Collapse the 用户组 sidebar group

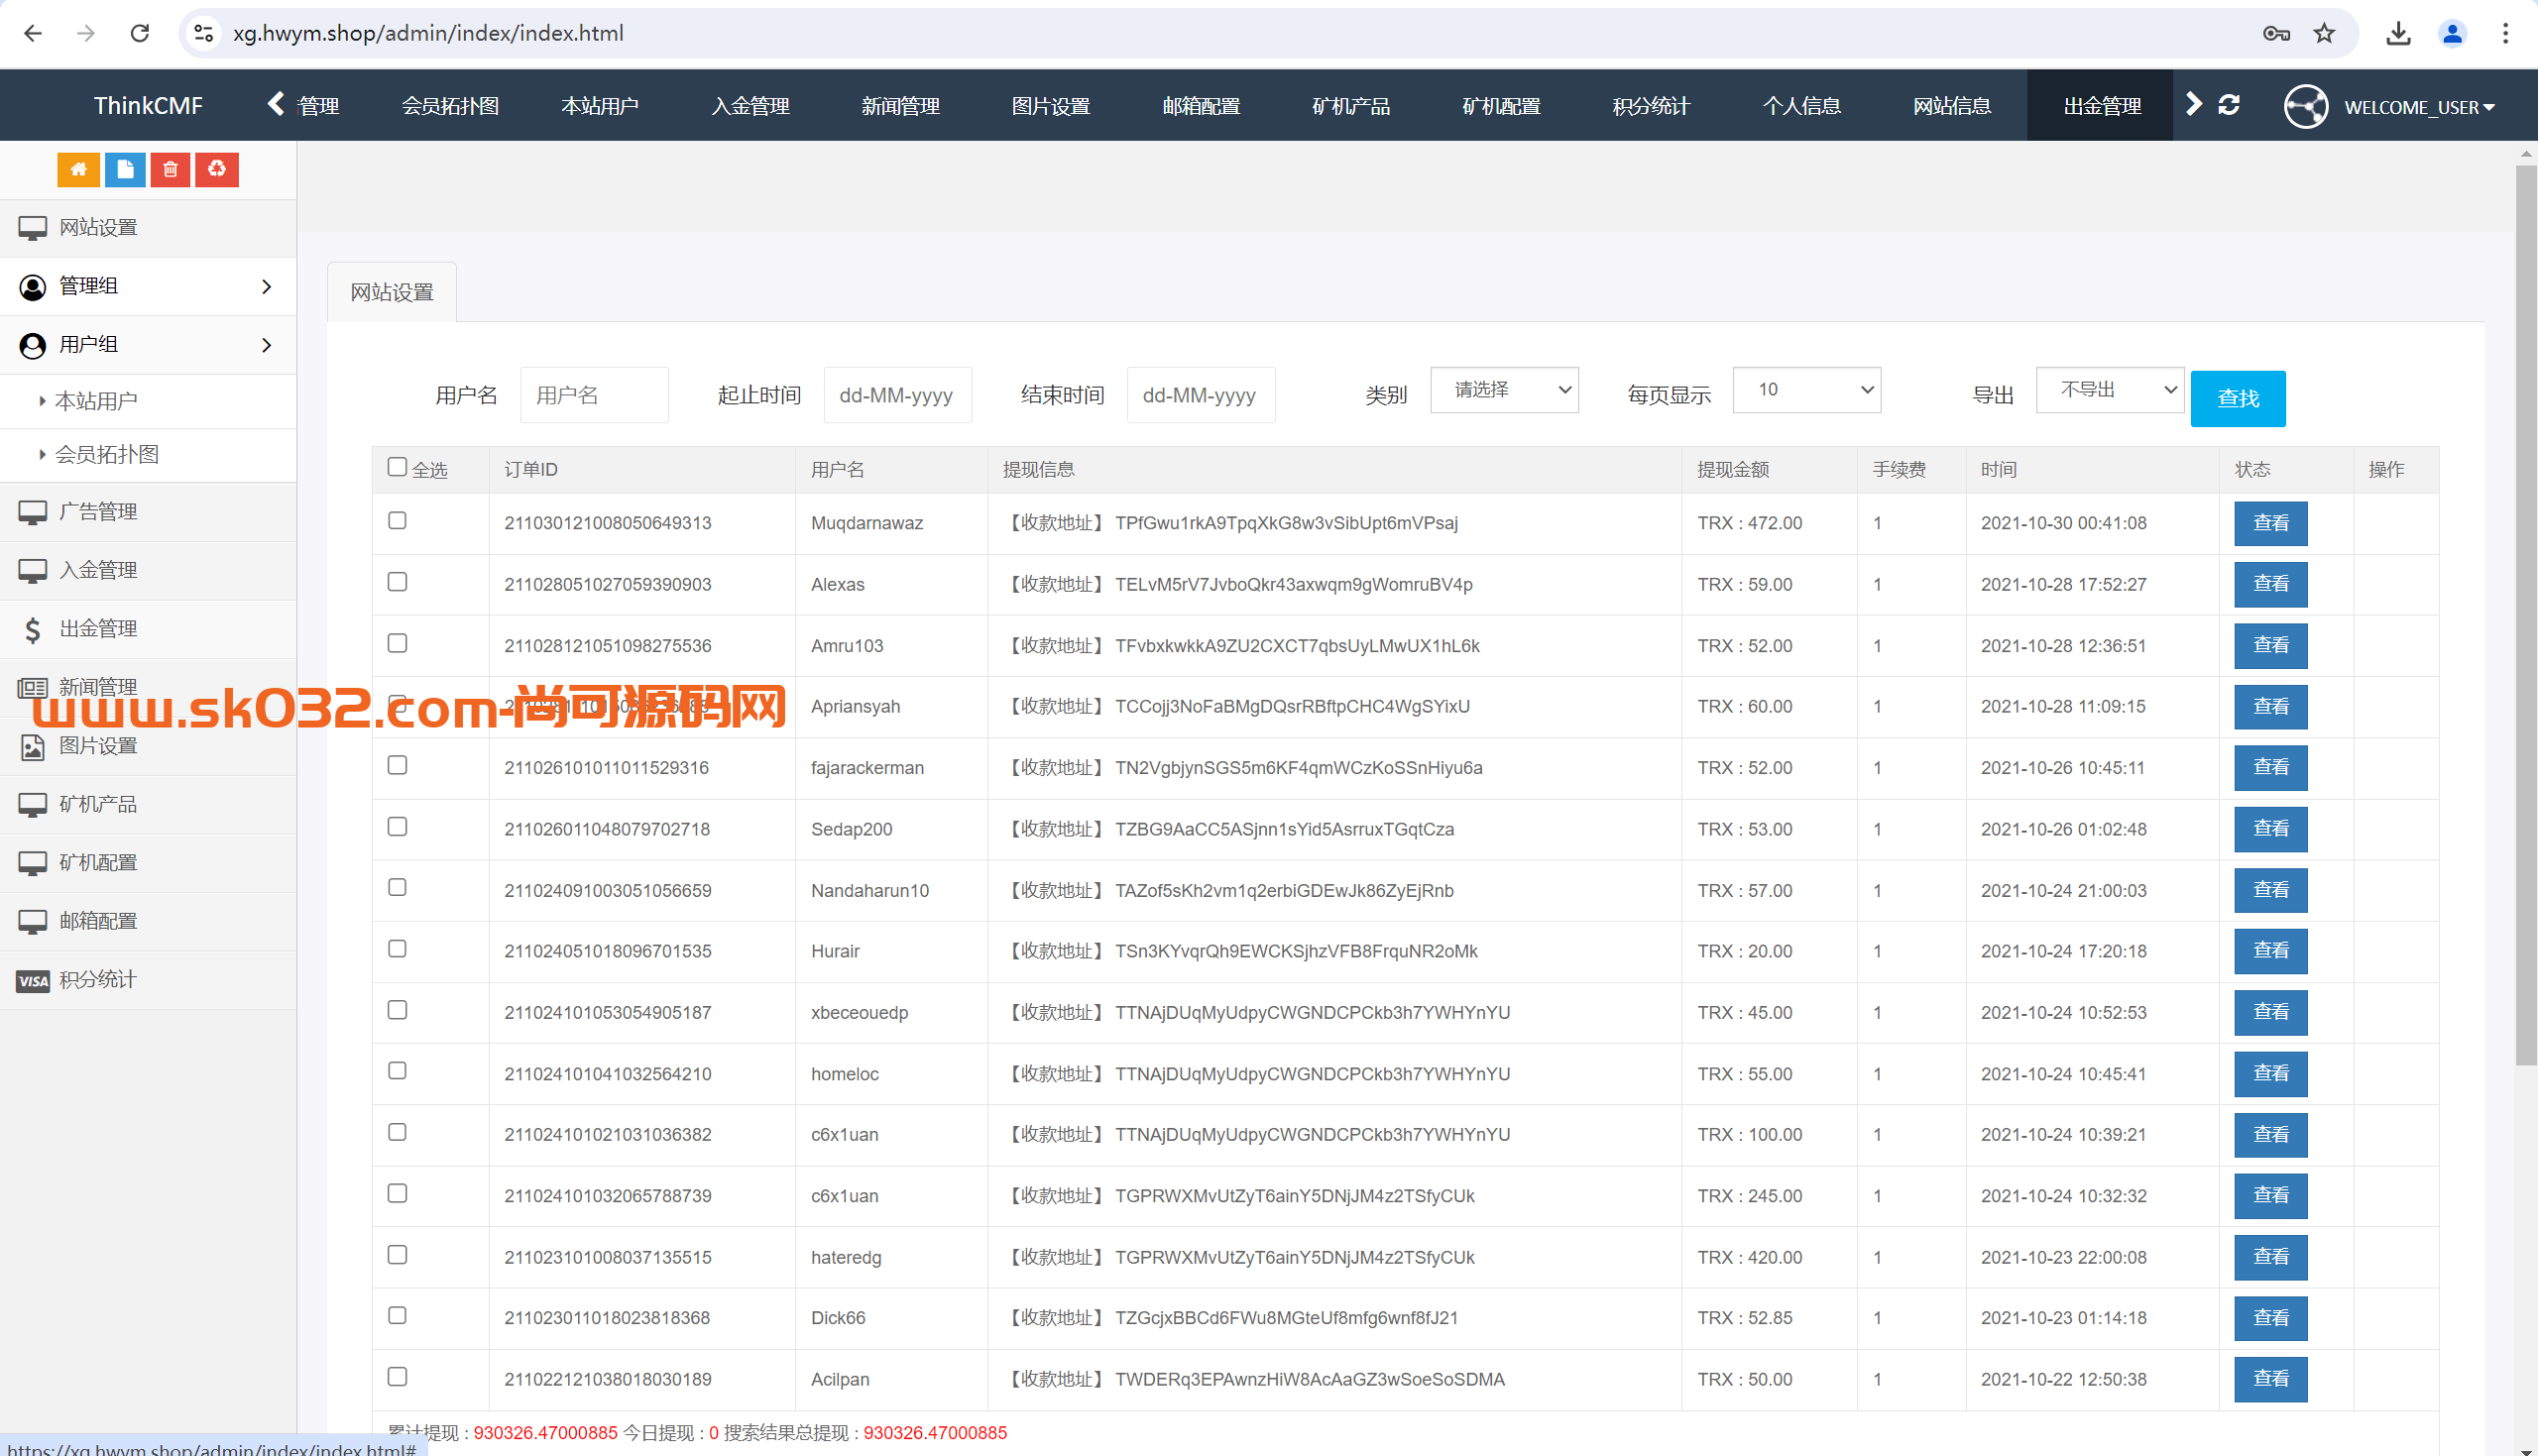148,345
